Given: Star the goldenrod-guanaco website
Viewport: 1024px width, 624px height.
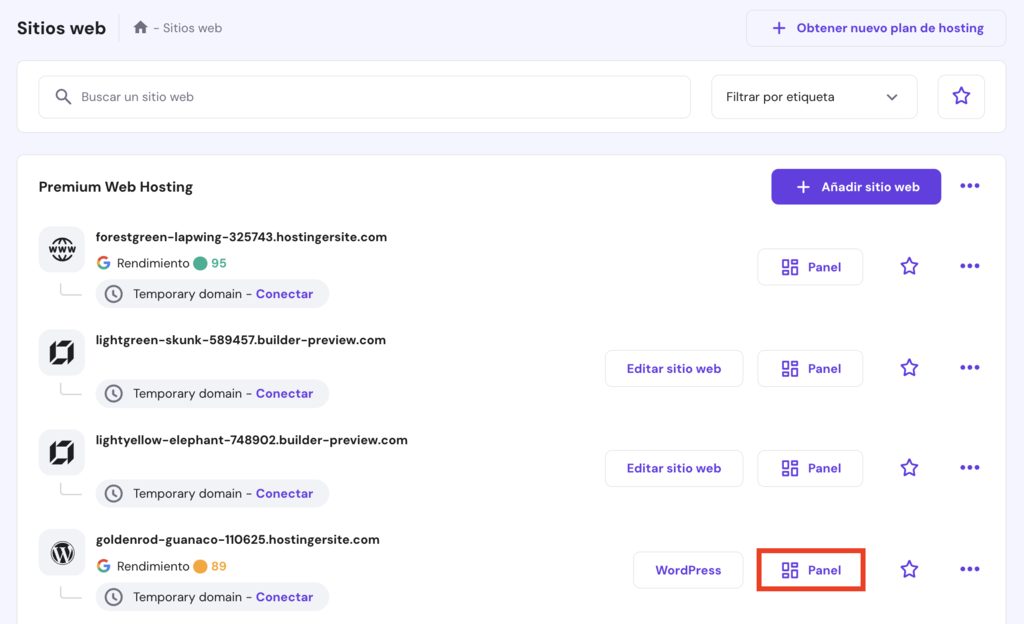Looking at the screenshot, I should coord(909,568).
